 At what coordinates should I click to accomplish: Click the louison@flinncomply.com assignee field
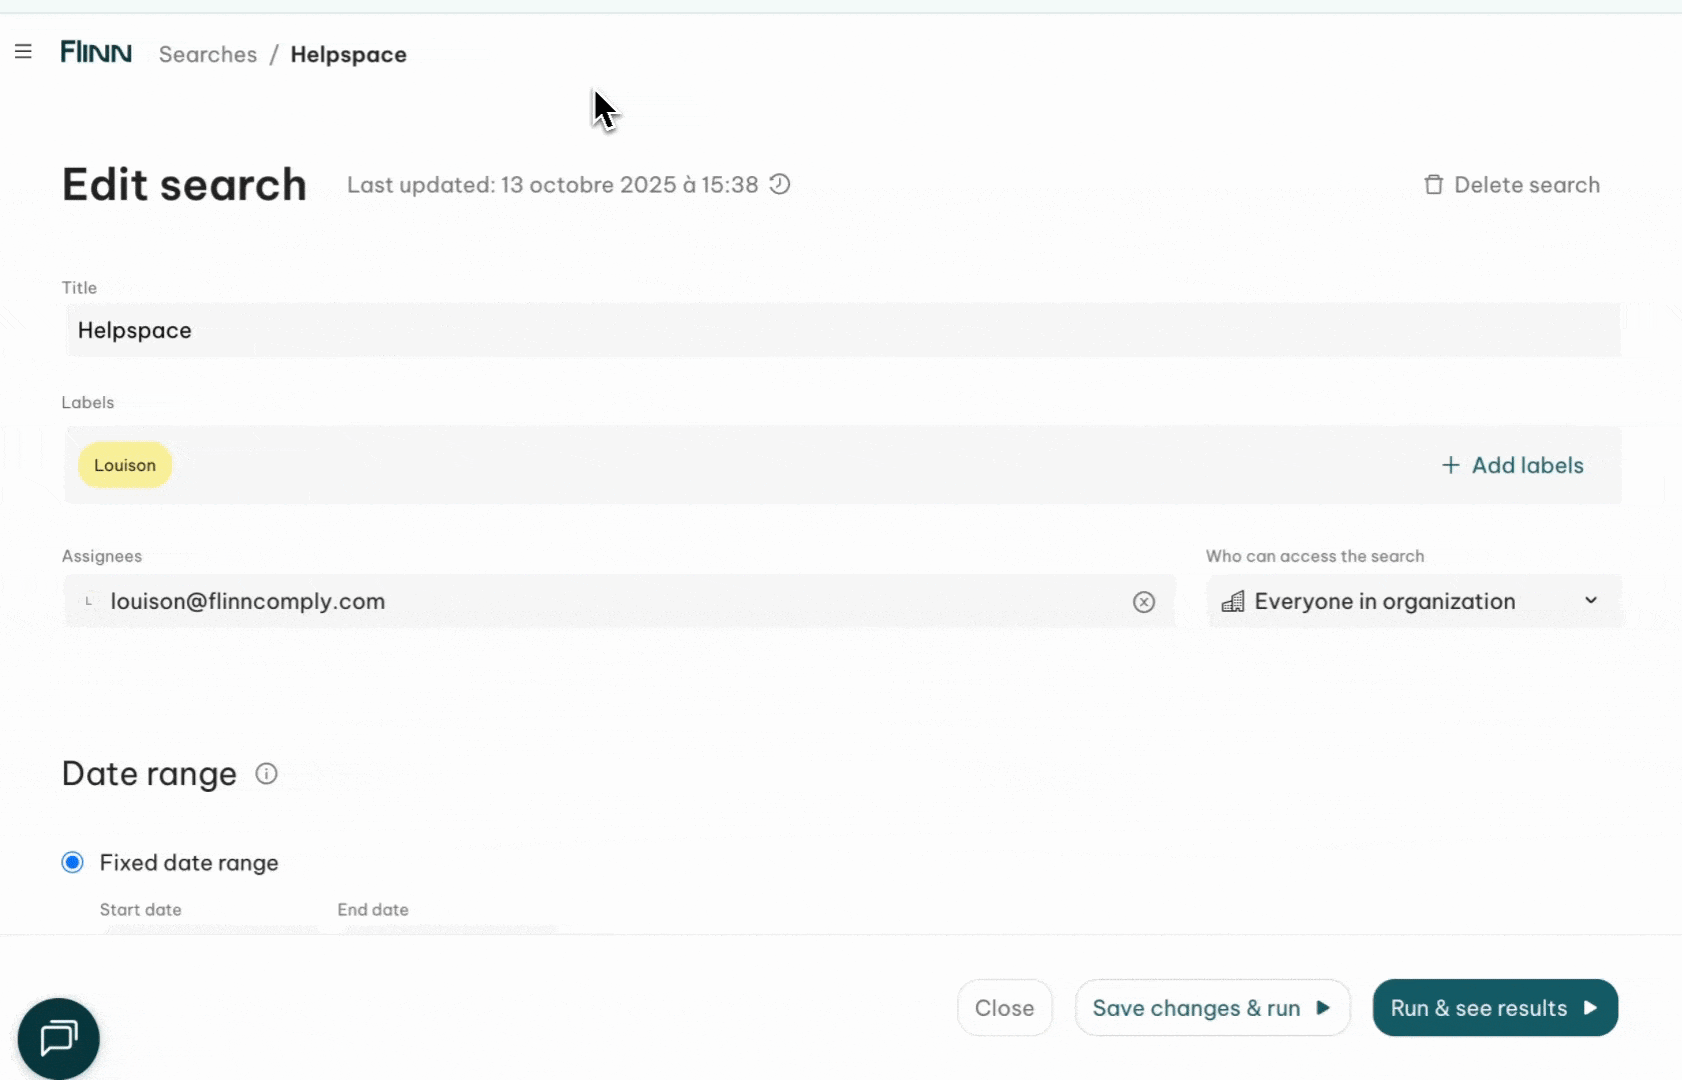600,602
